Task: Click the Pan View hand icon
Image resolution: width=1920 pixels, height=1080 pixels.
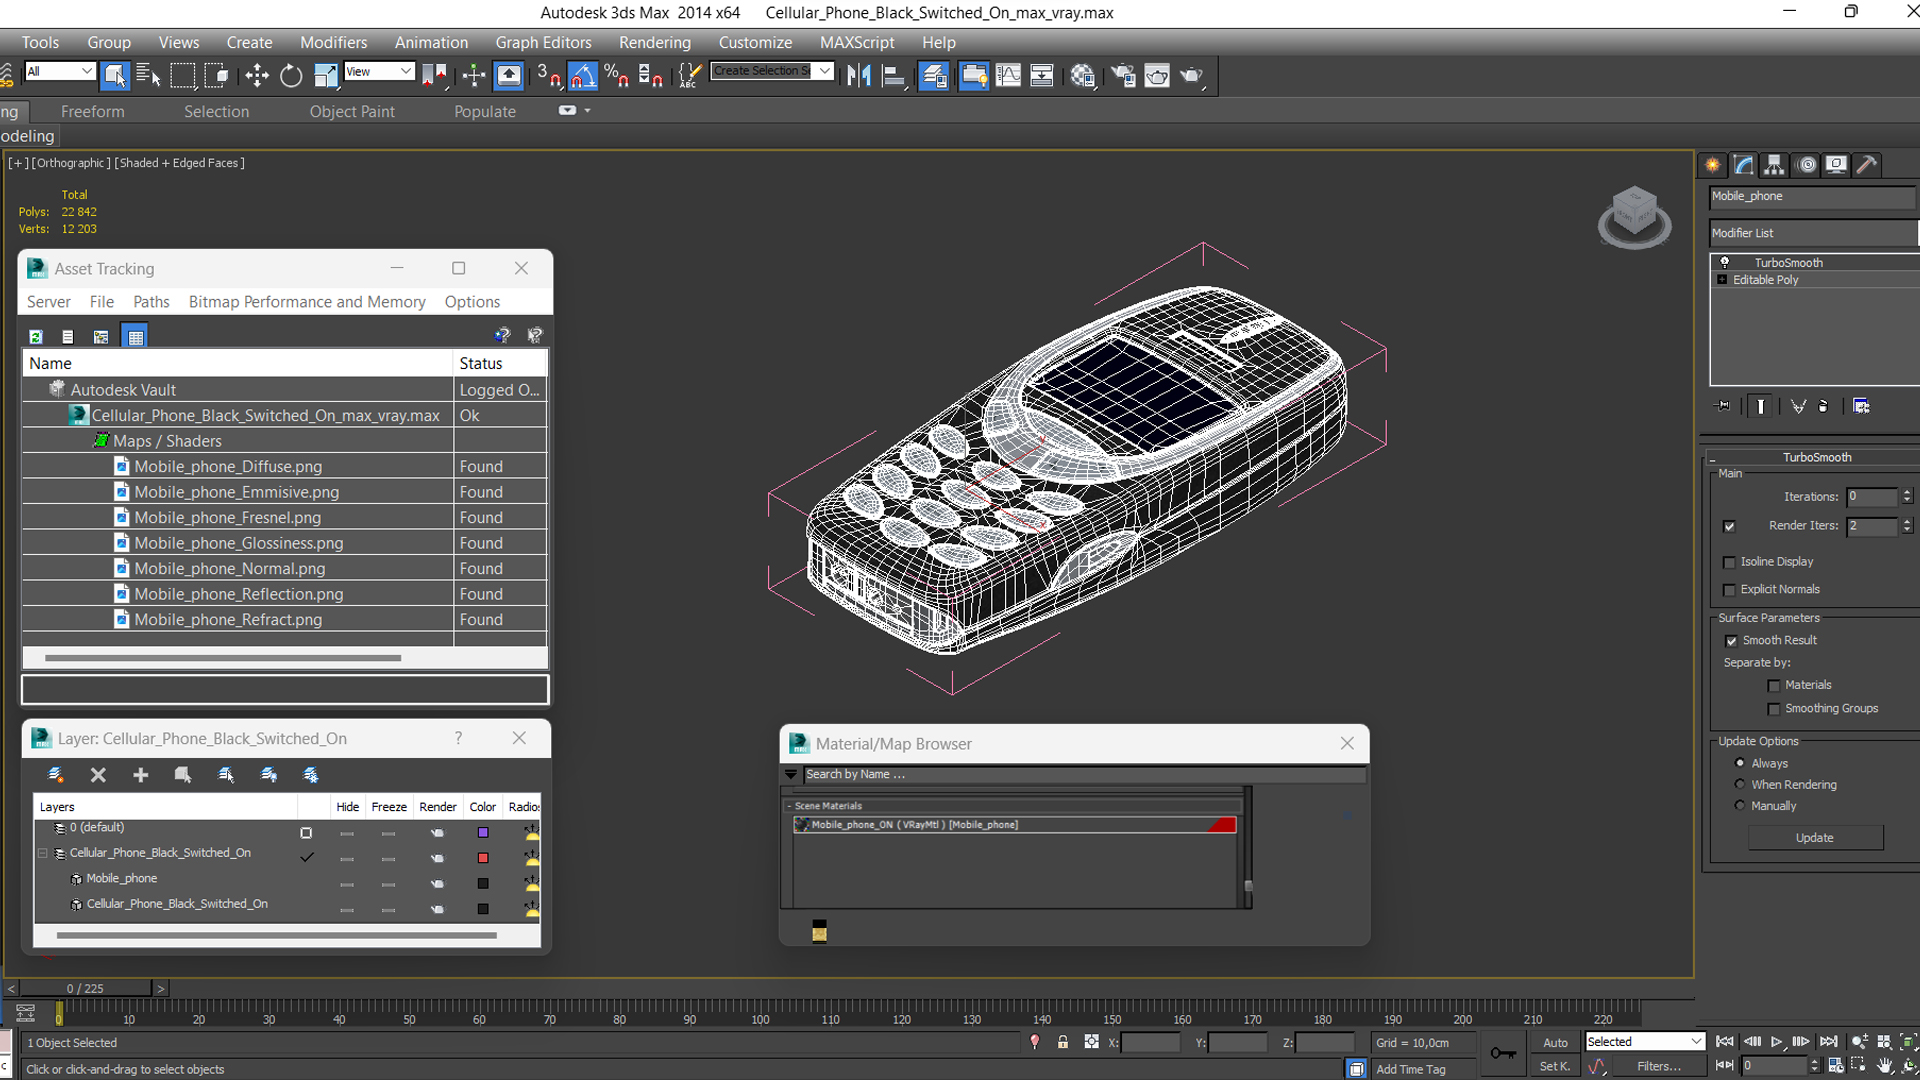Action: pyautogui.click(x=1884, y=1067)
